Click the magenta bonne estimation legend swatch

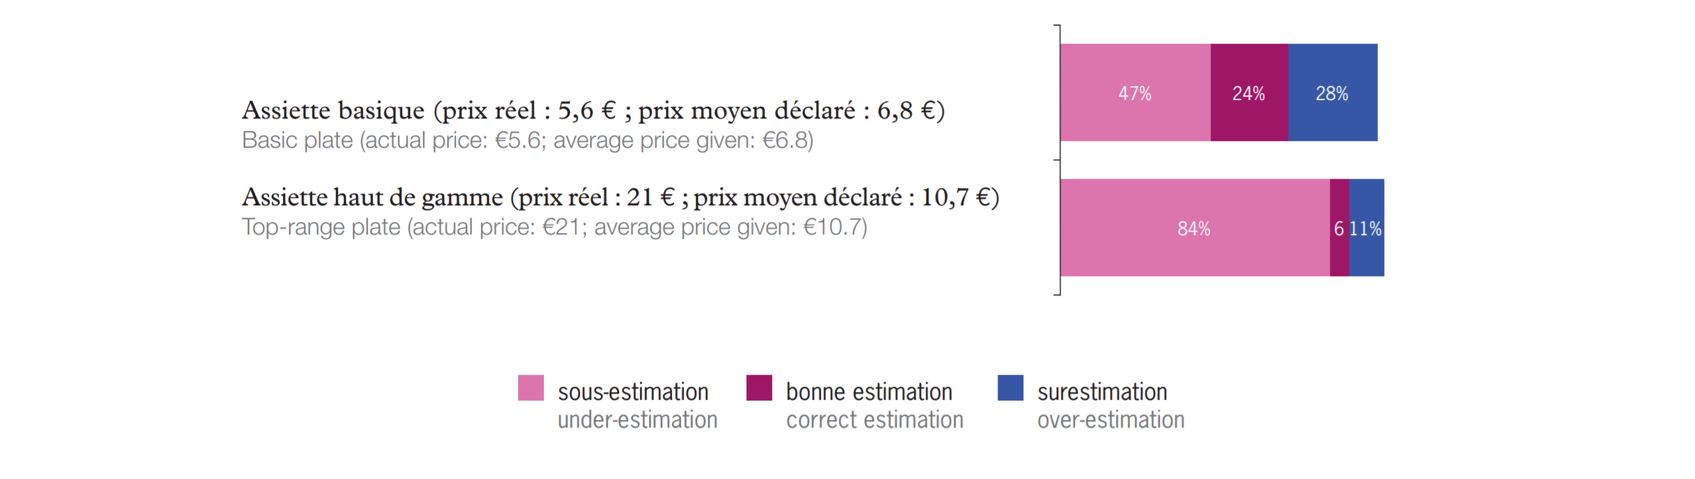coord(759,388)
